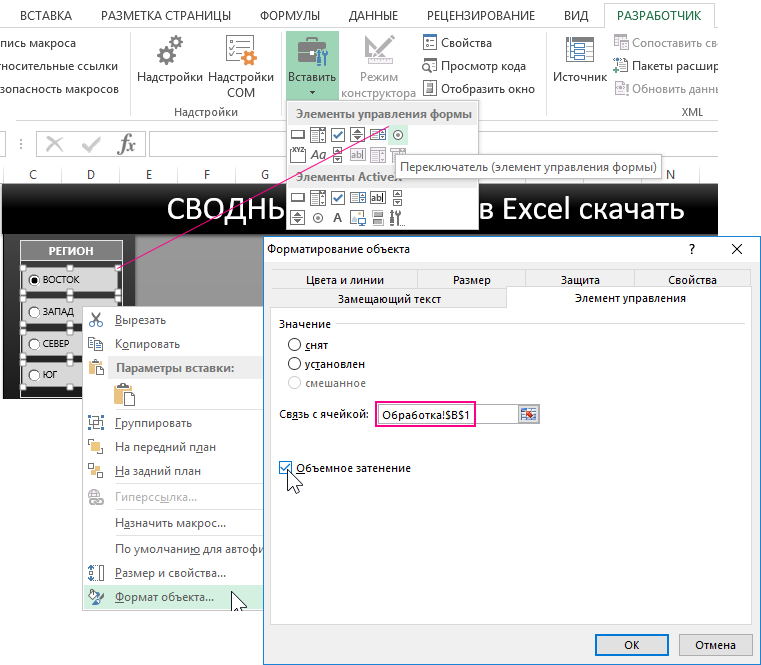Select the ВОСТОК radio button
This screenshot has height=665, width=761.
tap(35, 280)
